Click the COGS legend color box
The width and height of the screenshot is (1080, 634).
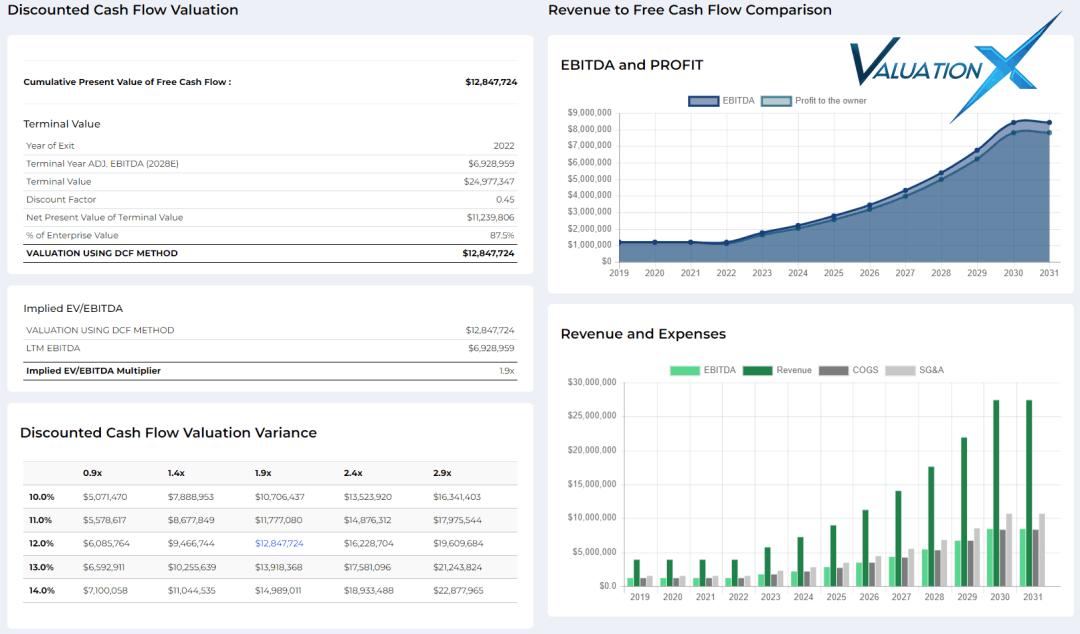(x=833, y=370)
